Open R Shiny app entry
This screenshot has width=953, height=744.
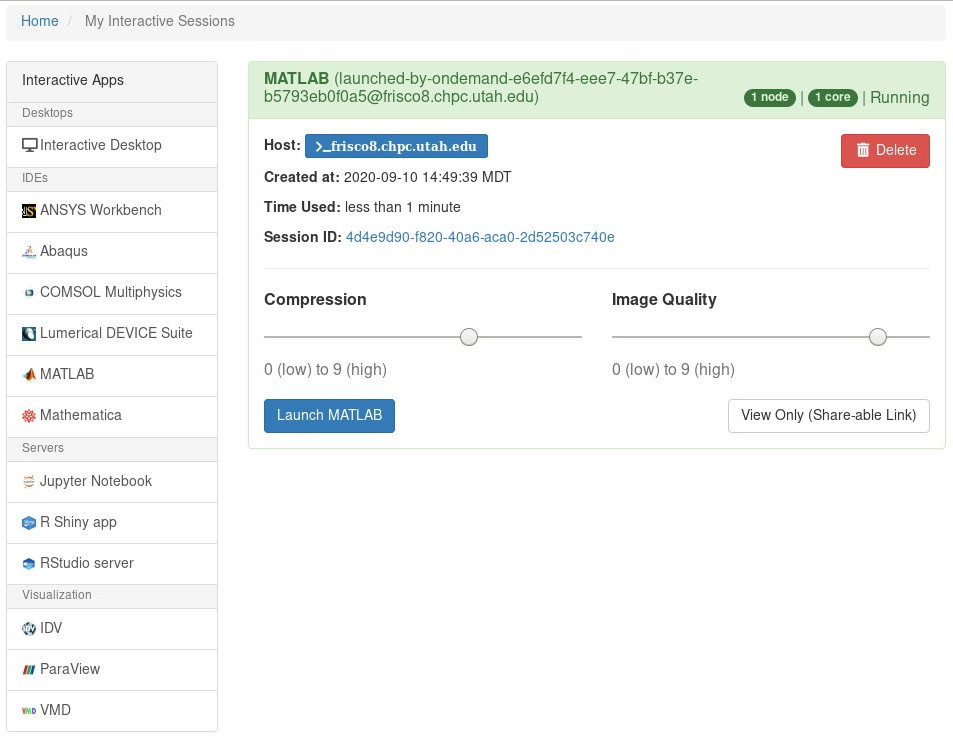112,523
